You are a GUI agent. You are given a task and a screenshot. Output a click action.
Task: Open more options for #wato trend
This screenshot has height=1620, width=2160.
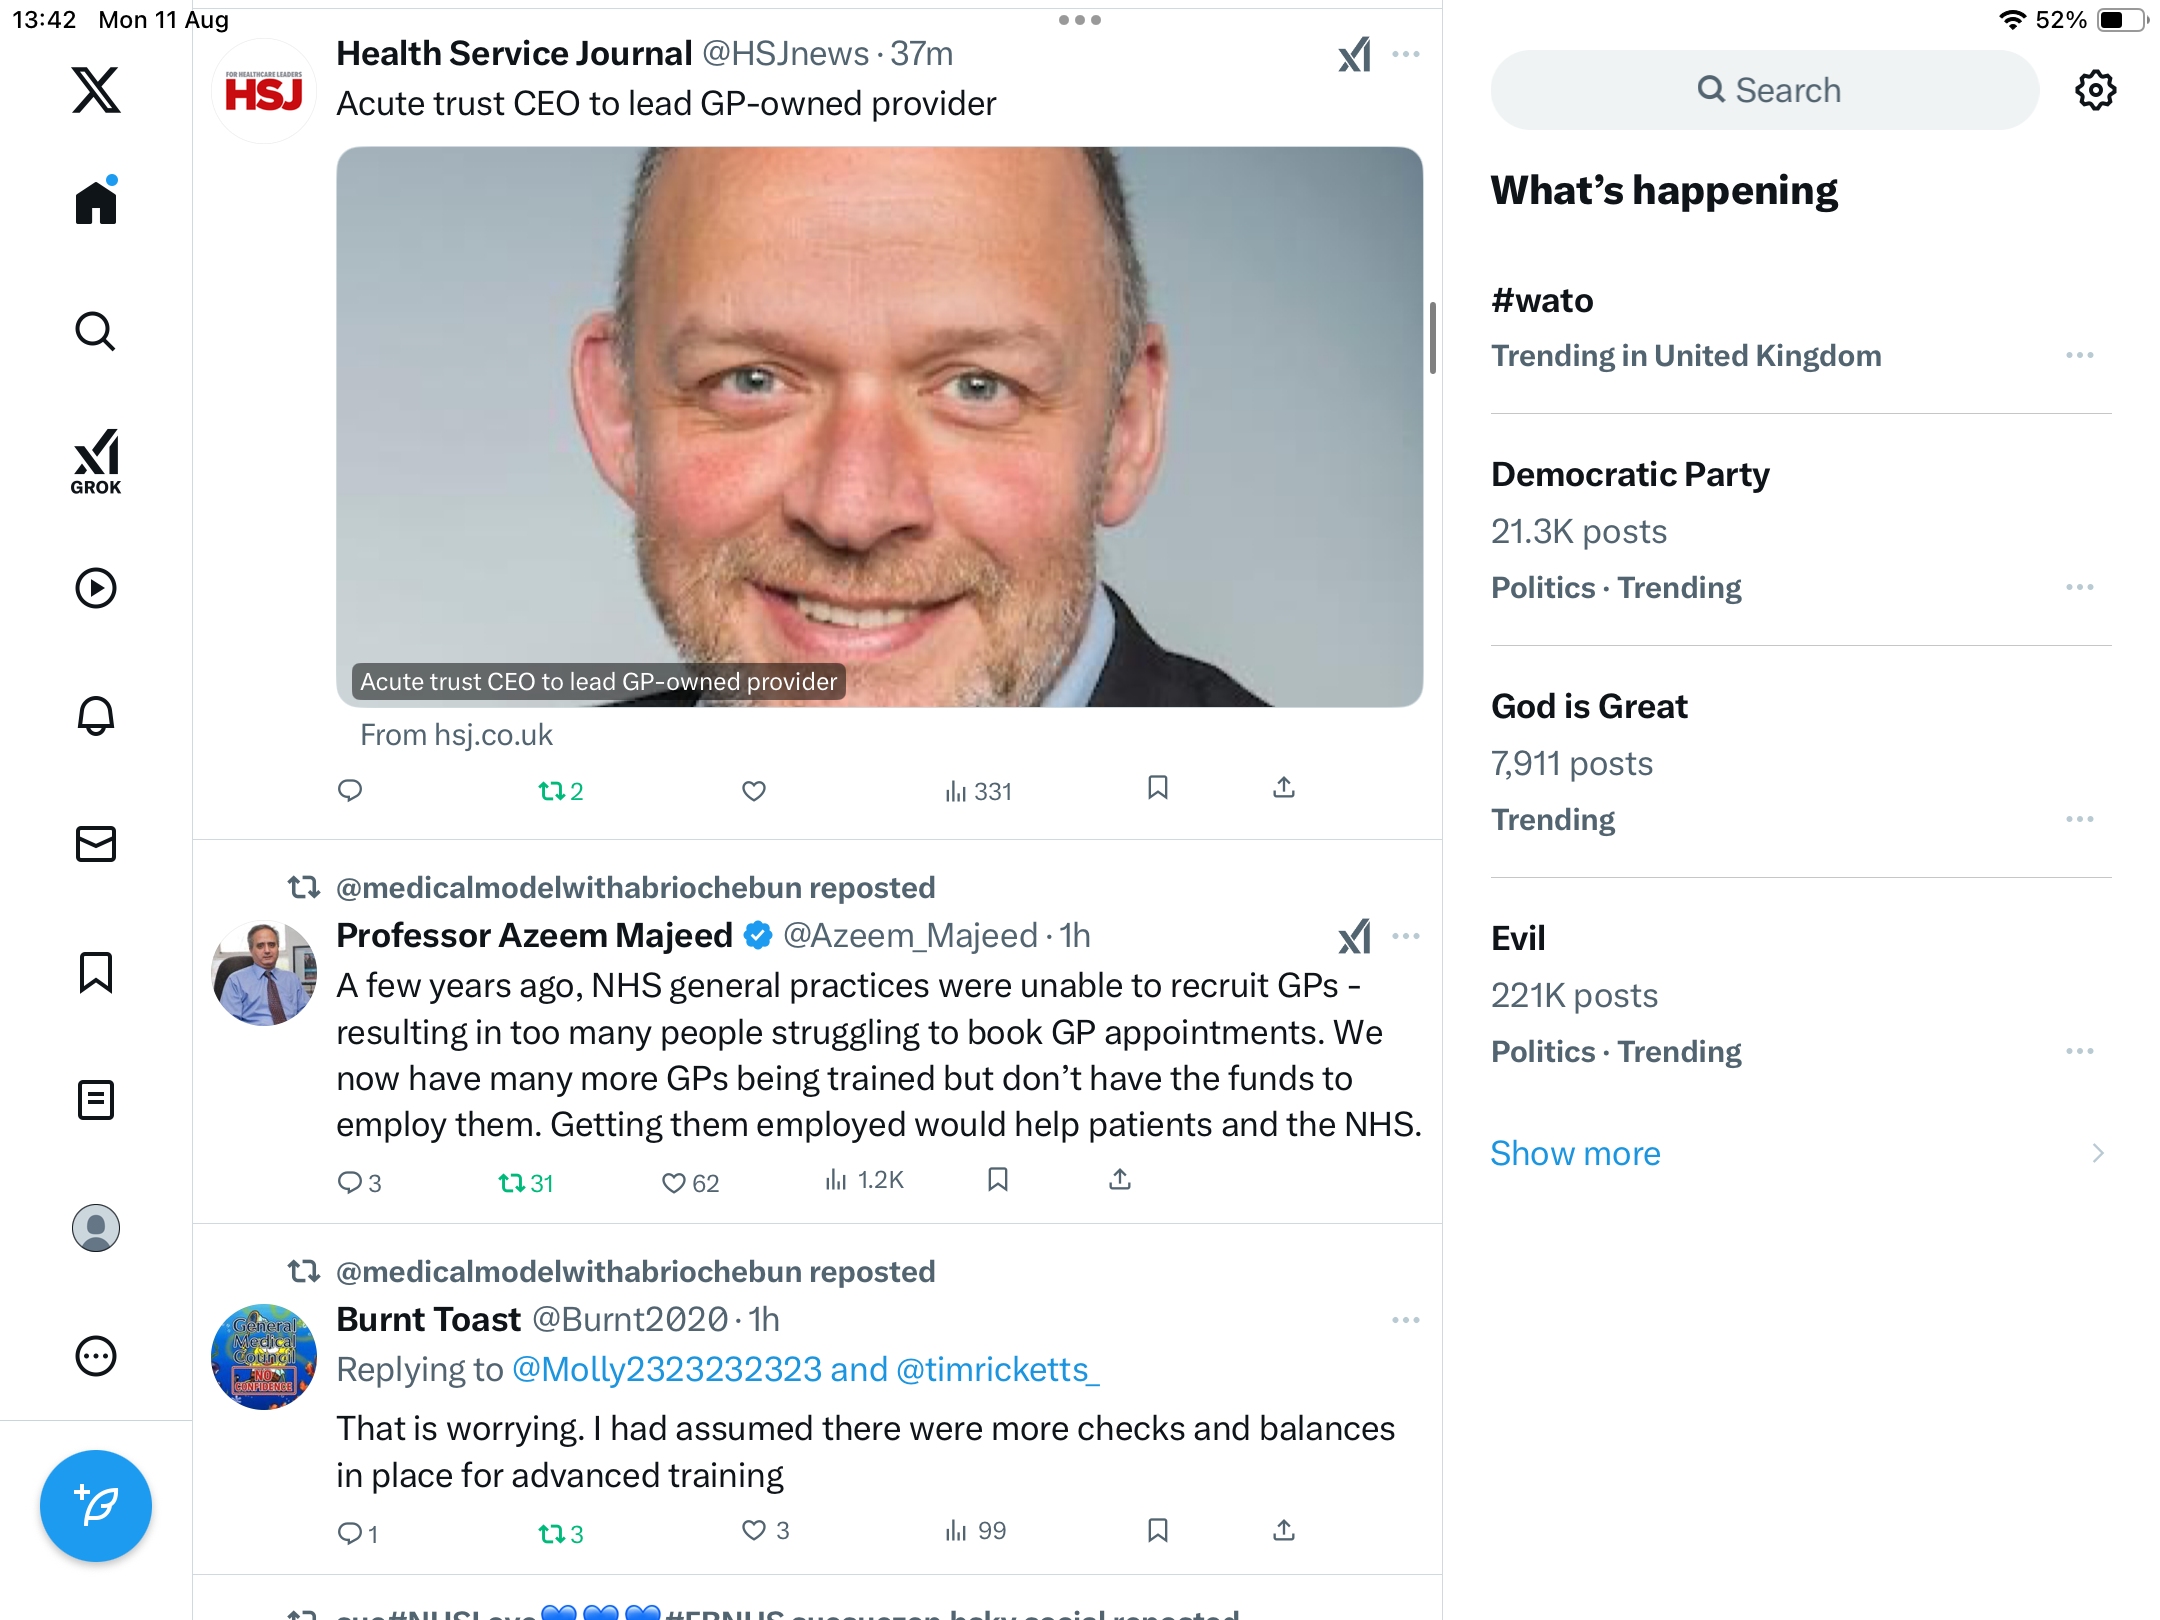tap(2079, 355)
